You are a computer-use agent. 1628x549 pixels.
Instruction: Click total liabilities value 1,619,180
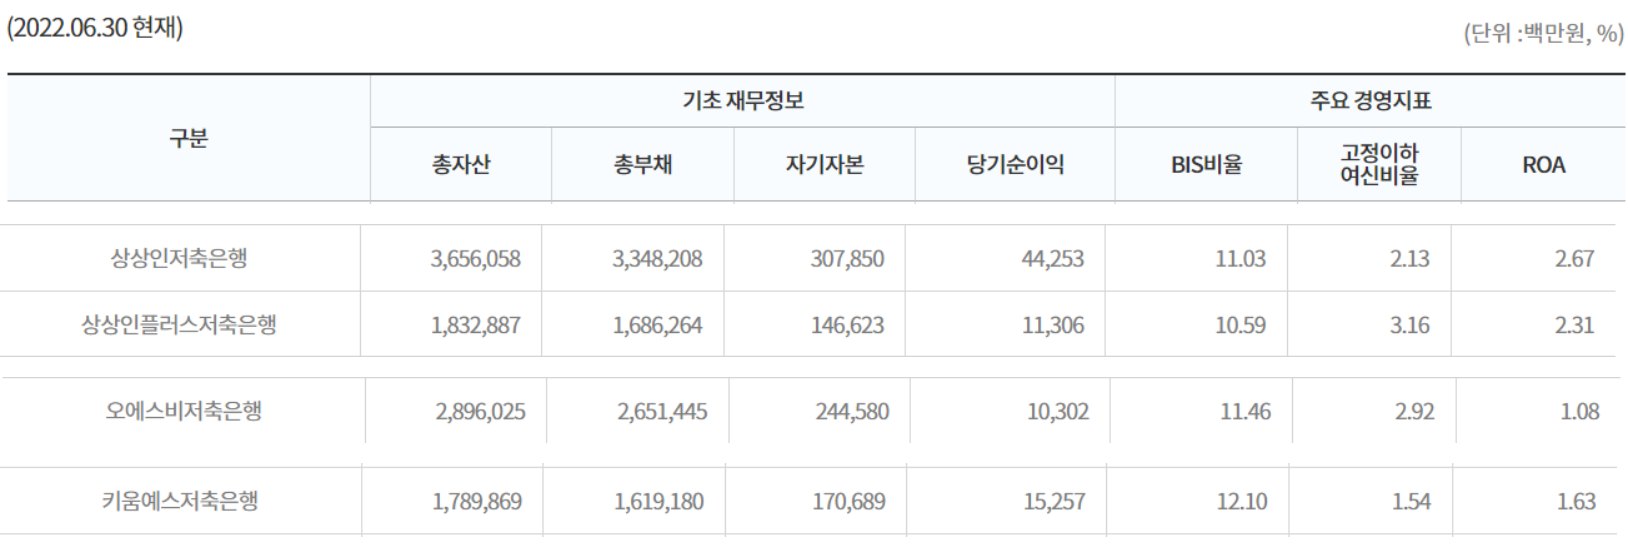coord(659,501)
